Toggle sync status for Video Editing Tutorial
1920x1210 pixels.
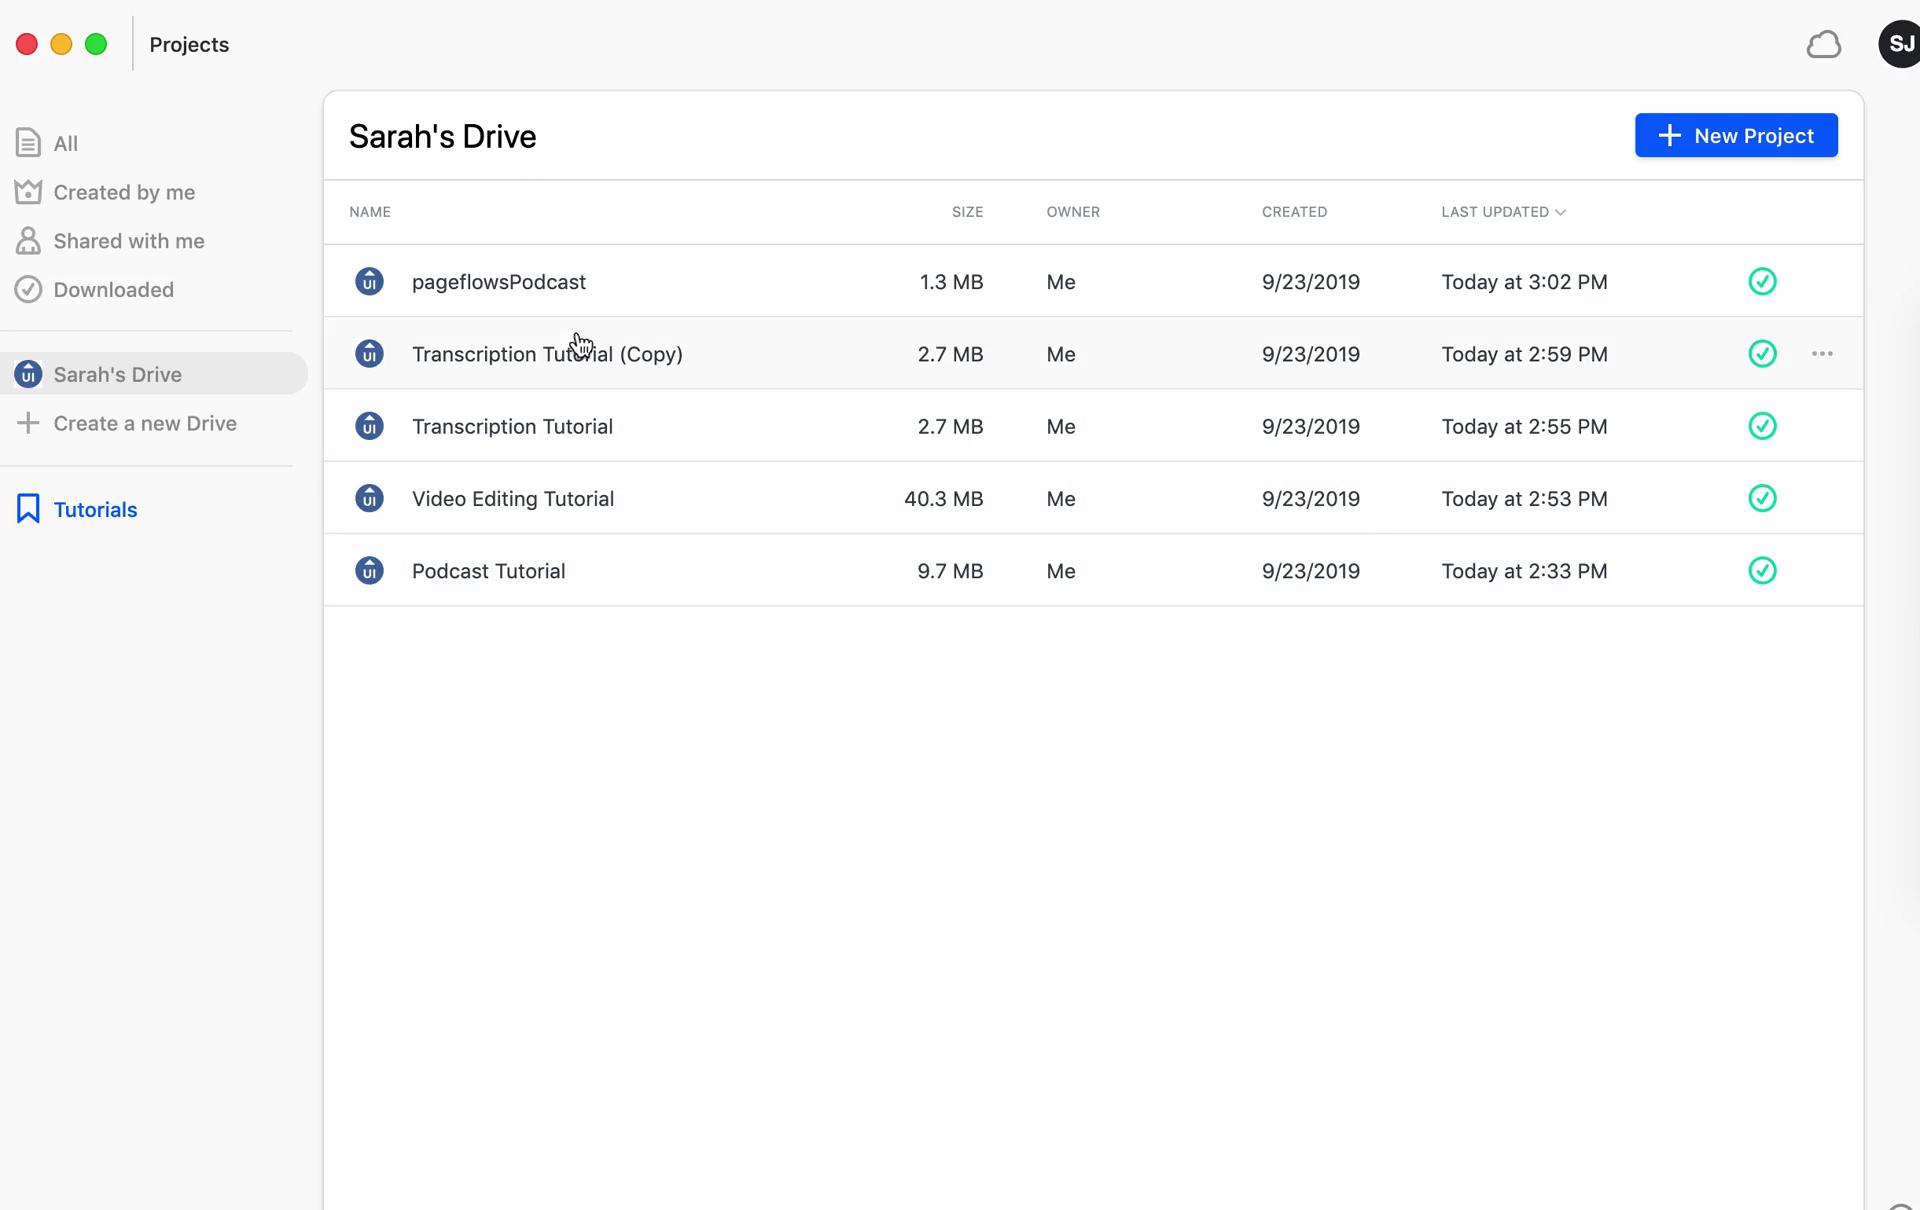pyautogui.click(x=1763, y=498)
